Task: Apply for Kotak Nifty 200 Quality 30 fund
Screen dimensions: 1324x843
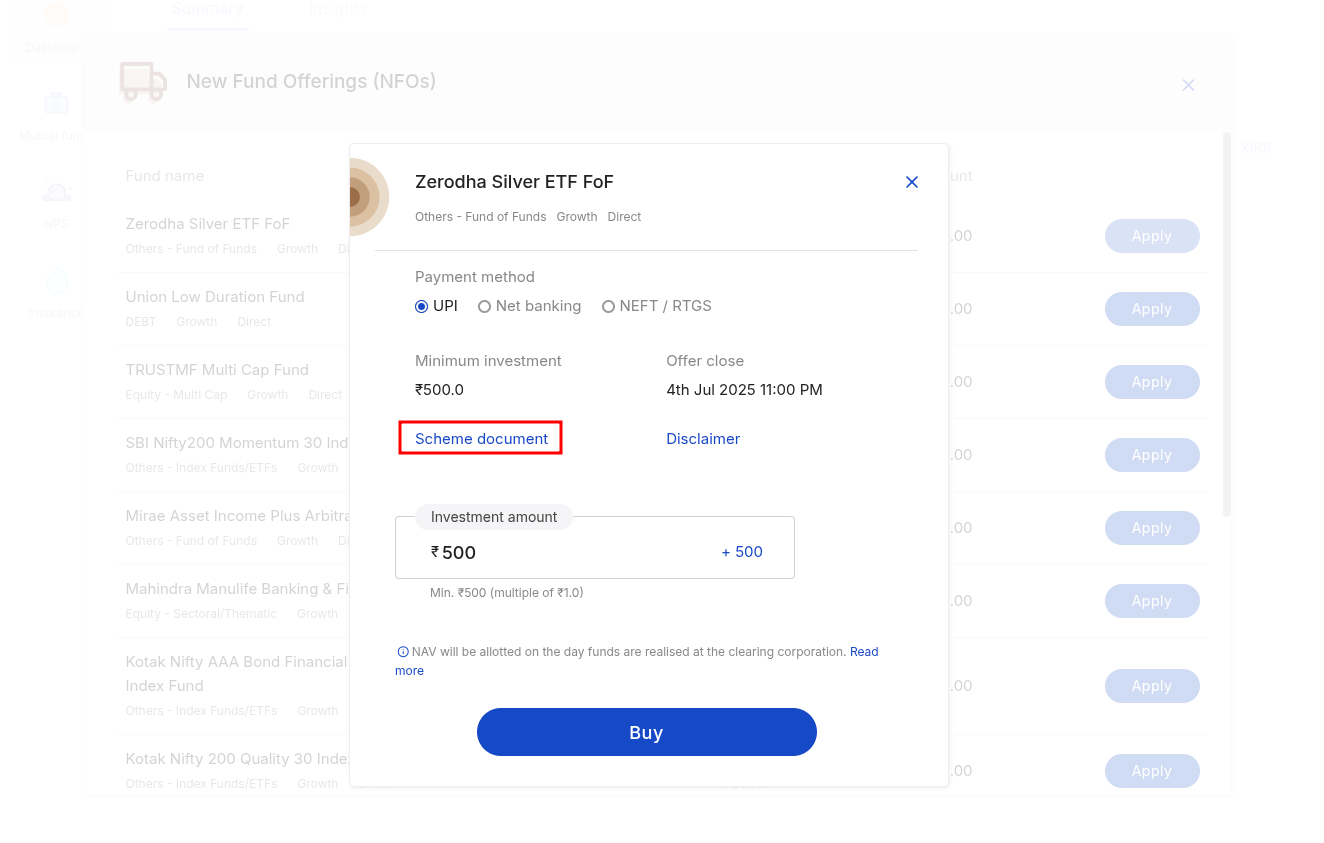Action: [x=1152, y=771]
